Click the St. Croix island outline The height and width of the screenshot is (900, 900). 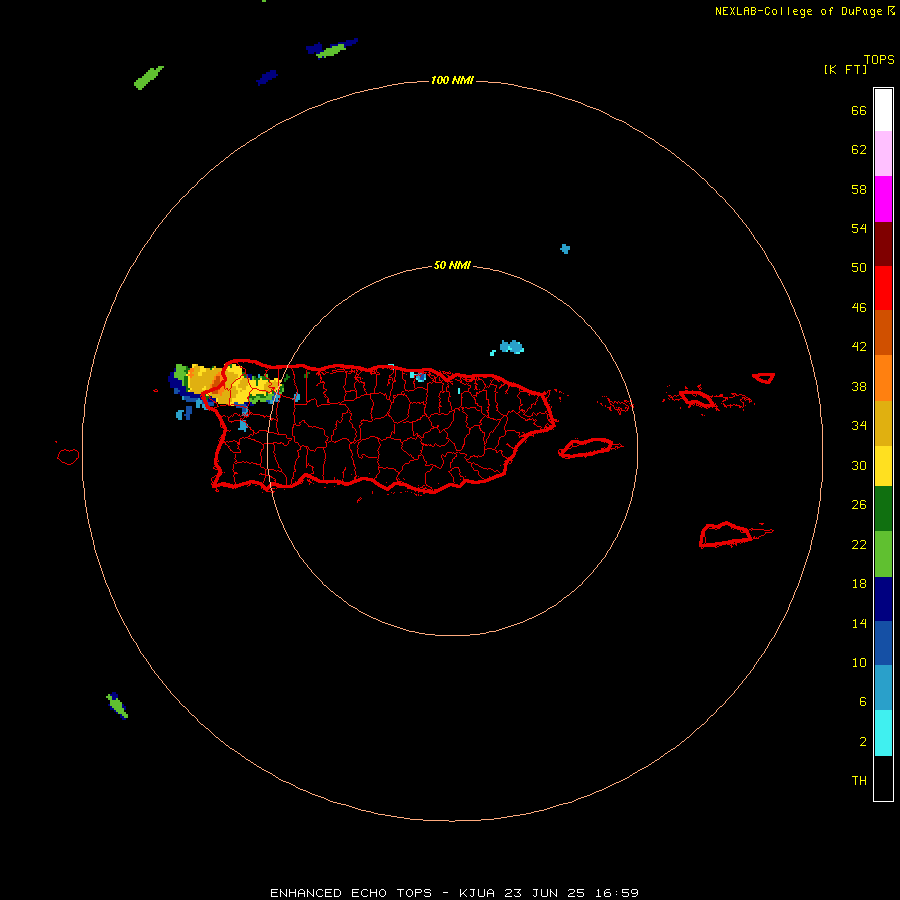pos(727,534)
